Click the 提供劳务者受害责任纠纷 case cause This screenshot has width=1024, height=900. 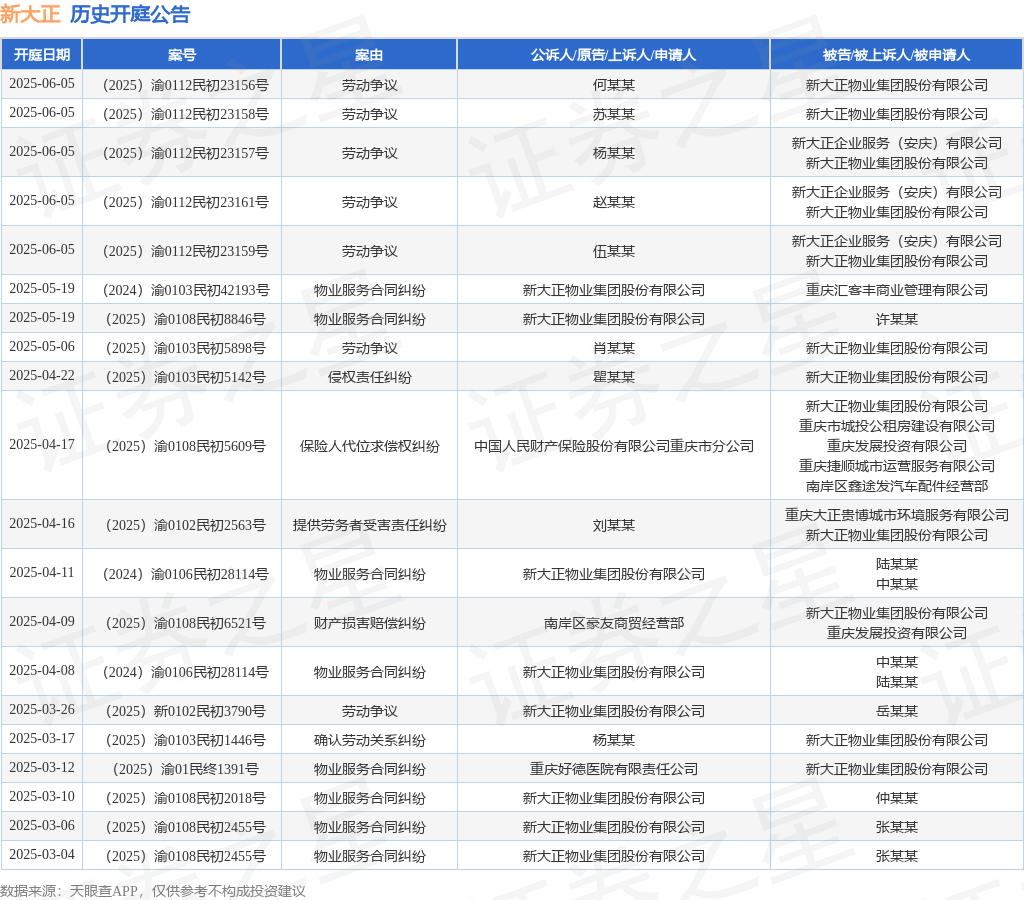pyautogui.click(x=370, y=525)
